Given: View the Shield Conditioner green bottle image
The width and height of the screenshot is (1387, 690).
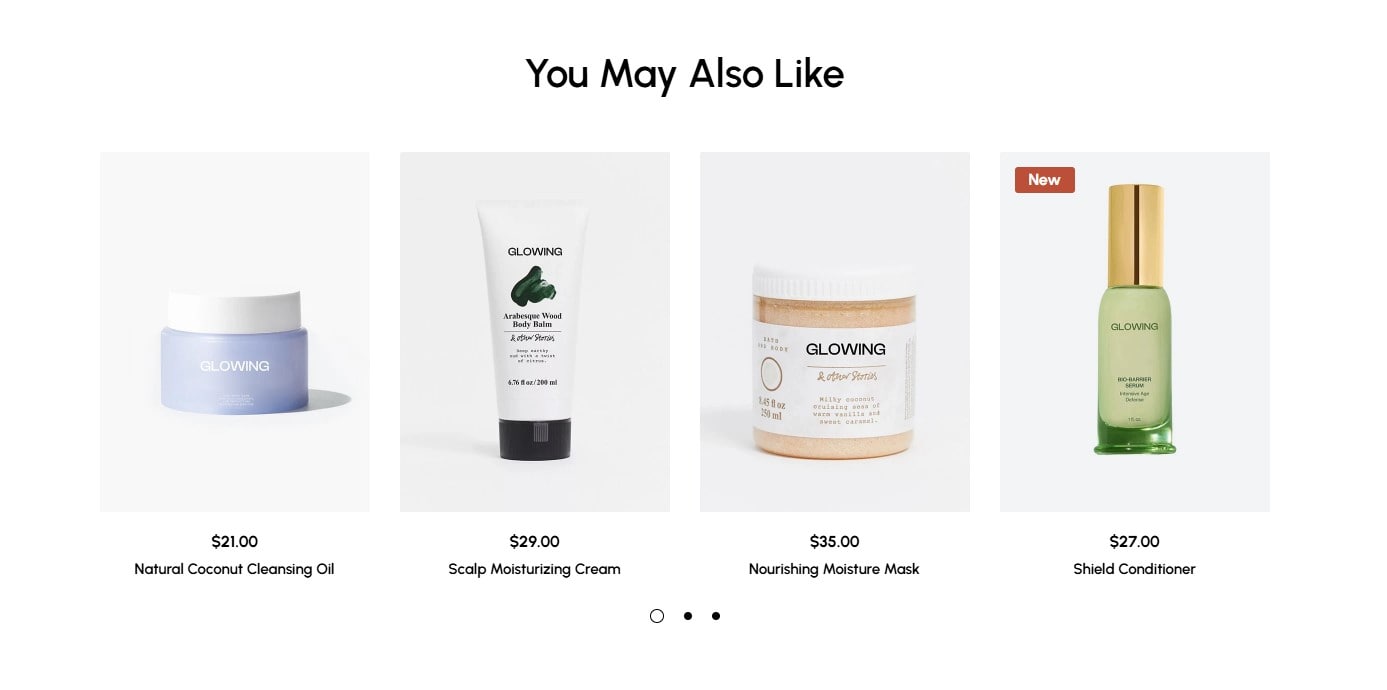Looking at the screenshot, I should [1134, 332].
